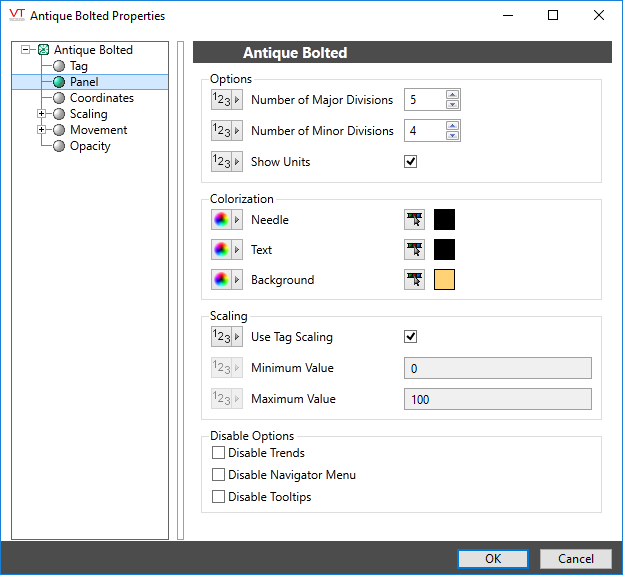The height and width of the screenshot is (575, 623).
Task: Click the Cancel button
Action: (x=575, y=559)
